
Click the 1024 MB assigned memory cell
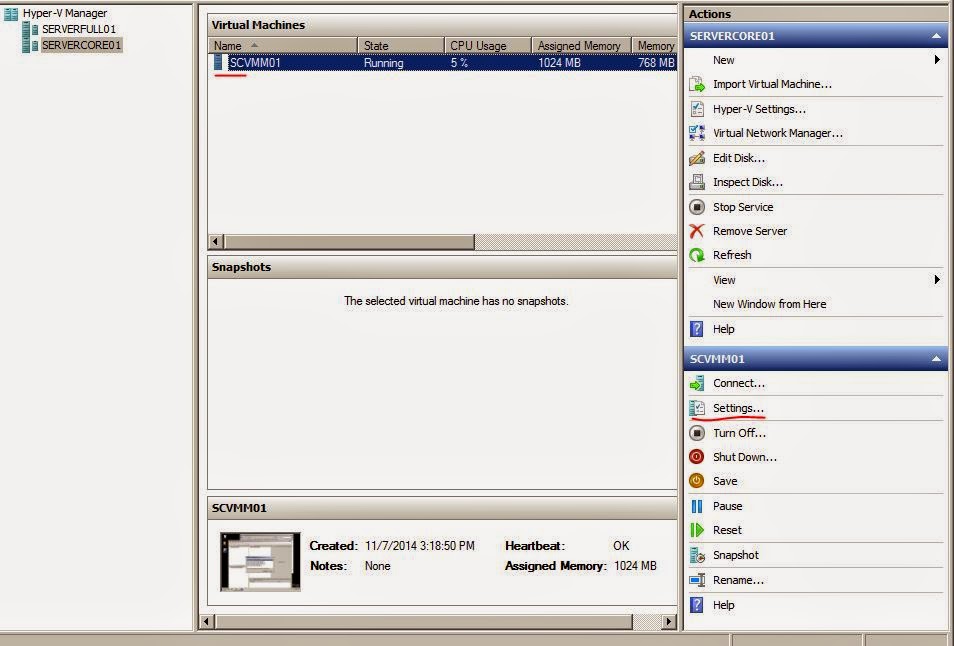coord(559,63)
